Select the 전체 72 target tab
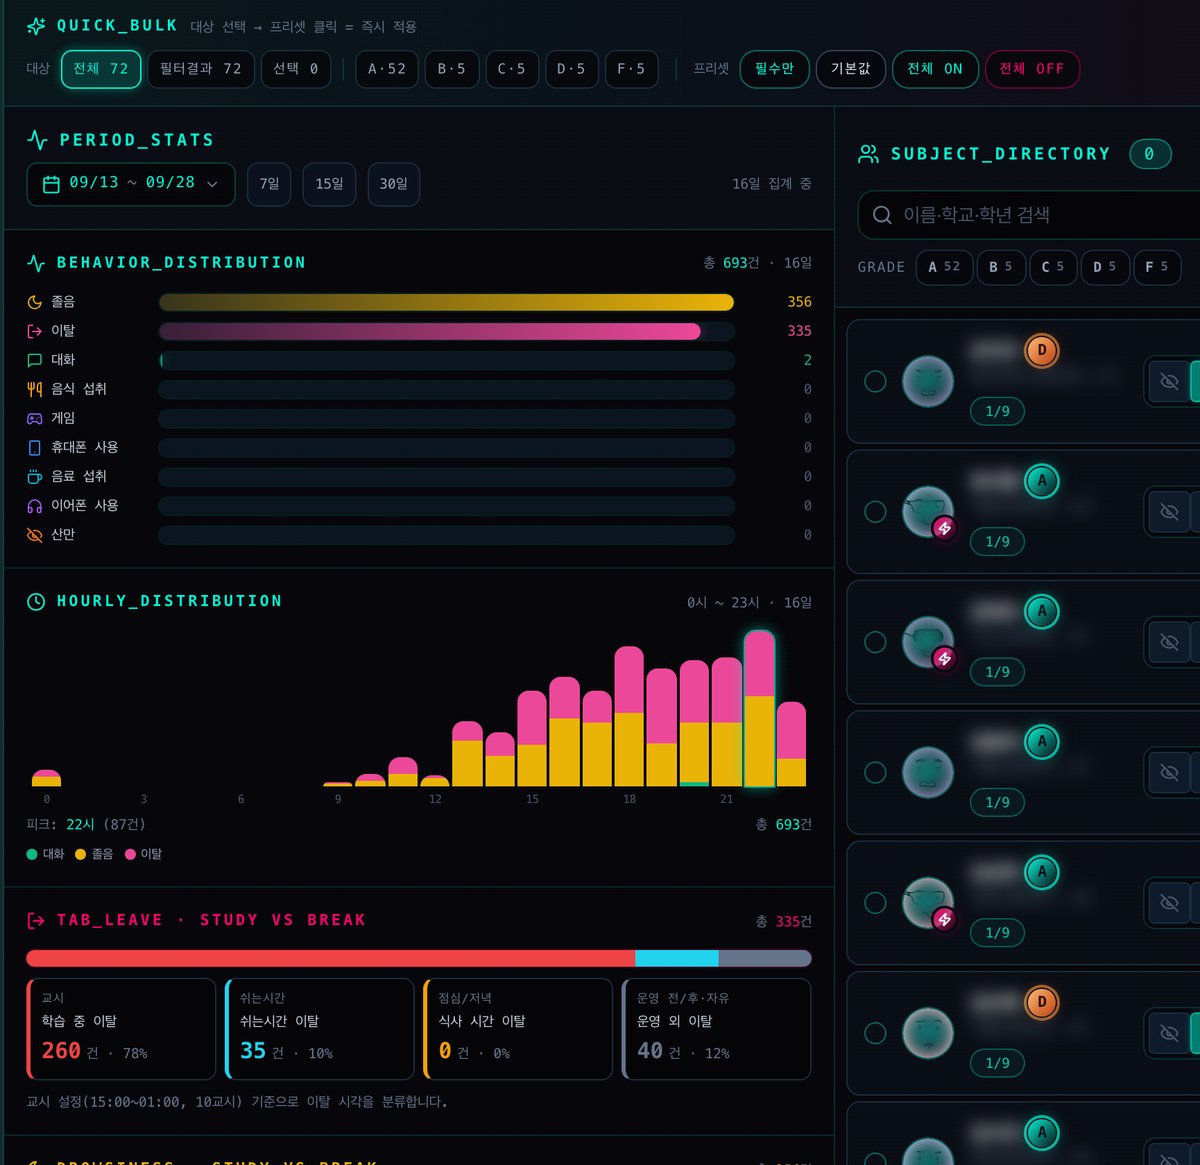The image size is (1200, 1165). click(x=101, y=69)
